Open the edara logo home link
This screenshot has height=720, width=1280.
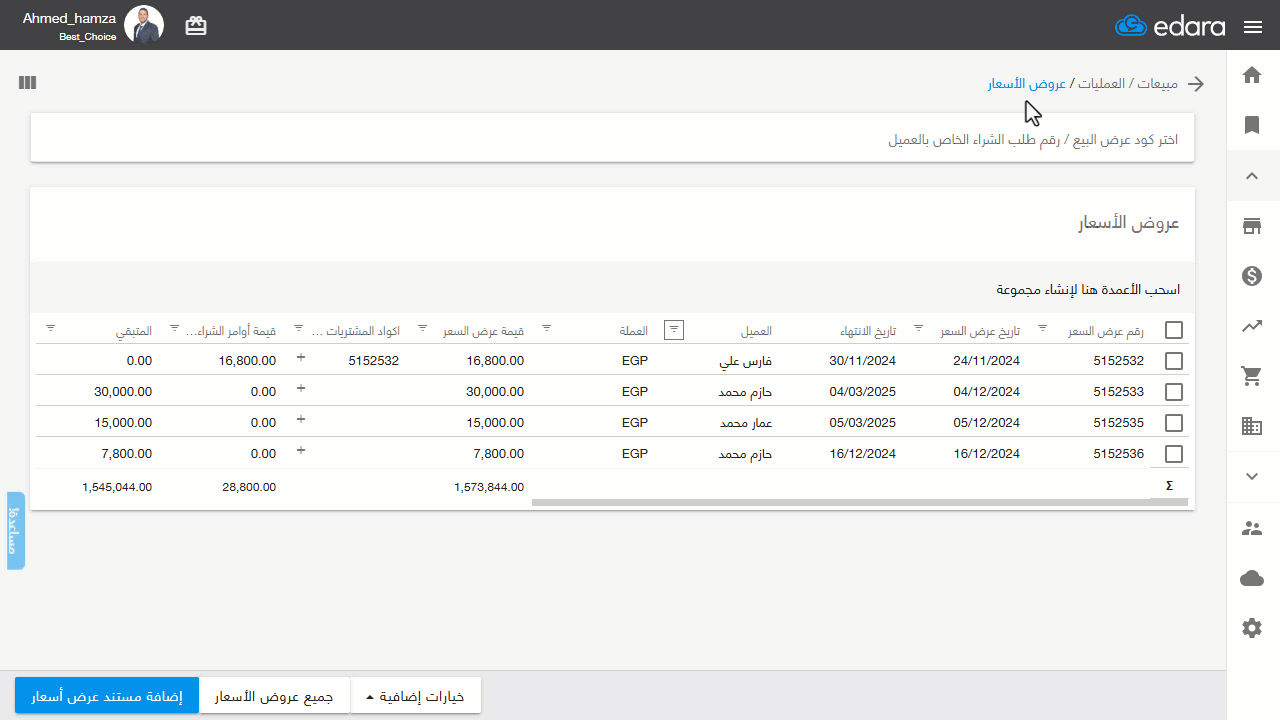click(x=1170, y=26)
